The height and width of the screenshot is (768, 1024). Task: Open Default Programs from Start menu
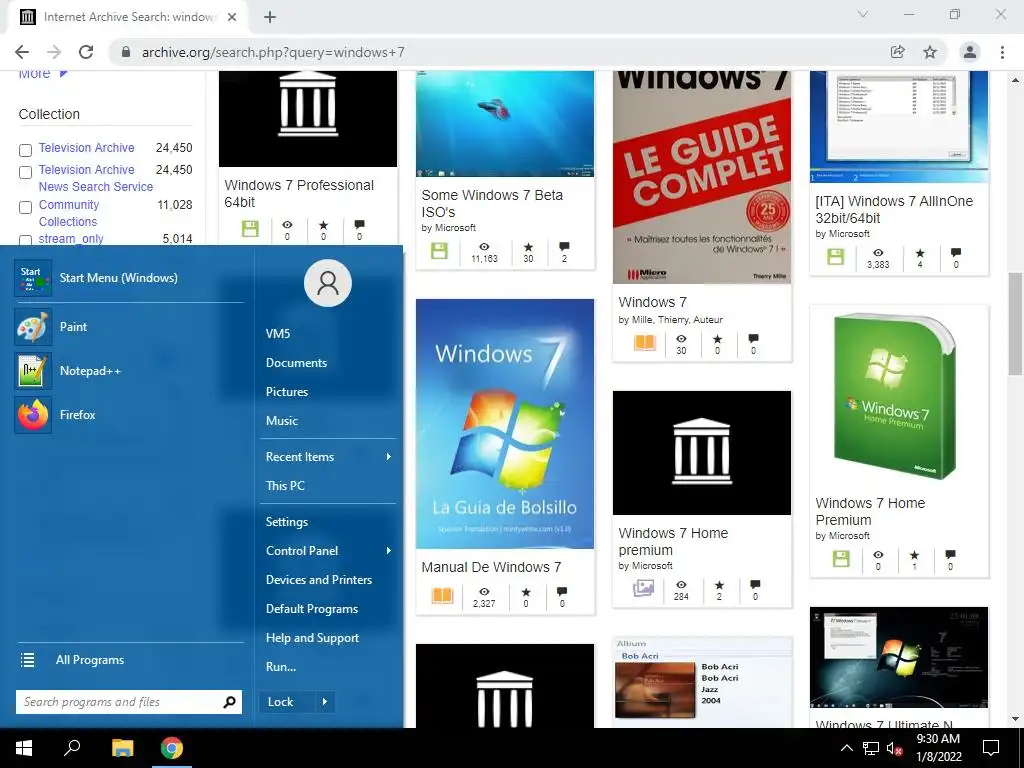(312, 609)
